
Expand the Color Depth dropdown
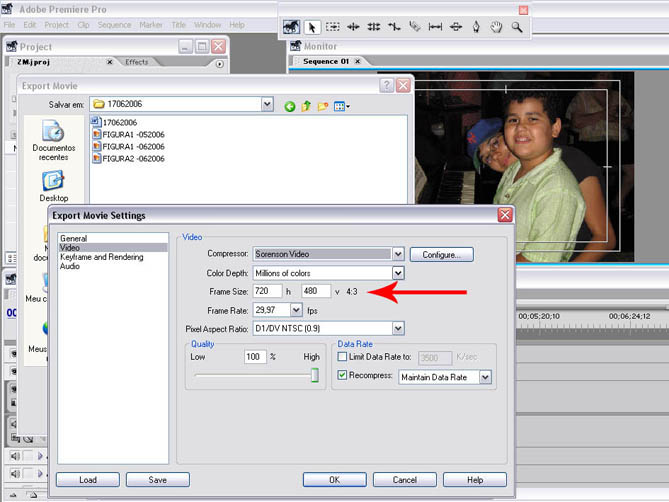pyautogui.click(x=398, y=273)
